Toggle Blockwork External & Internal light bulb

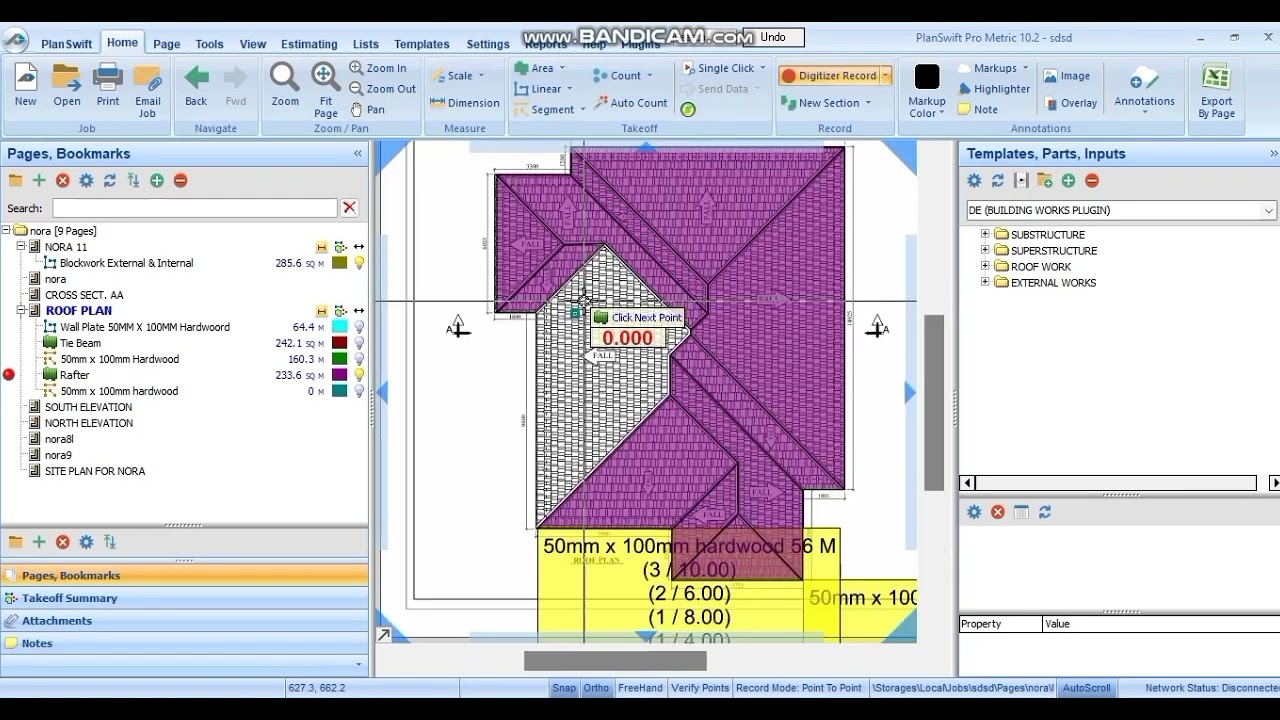tap(359, 263)
